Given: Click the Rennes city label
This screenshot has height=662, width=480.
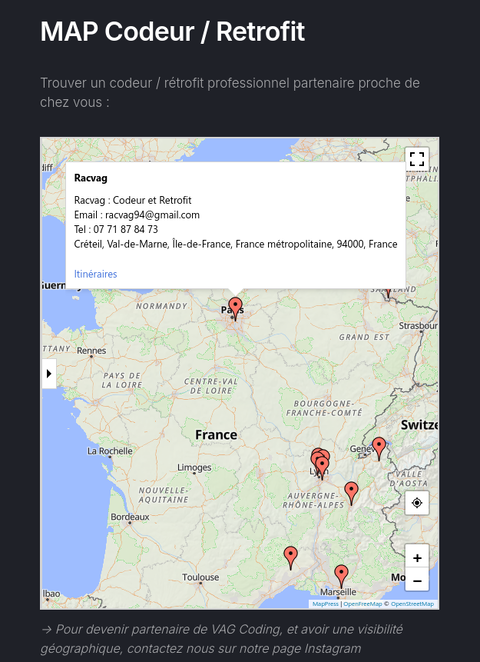Looking at the screenshot, I should tap(91, 351).
